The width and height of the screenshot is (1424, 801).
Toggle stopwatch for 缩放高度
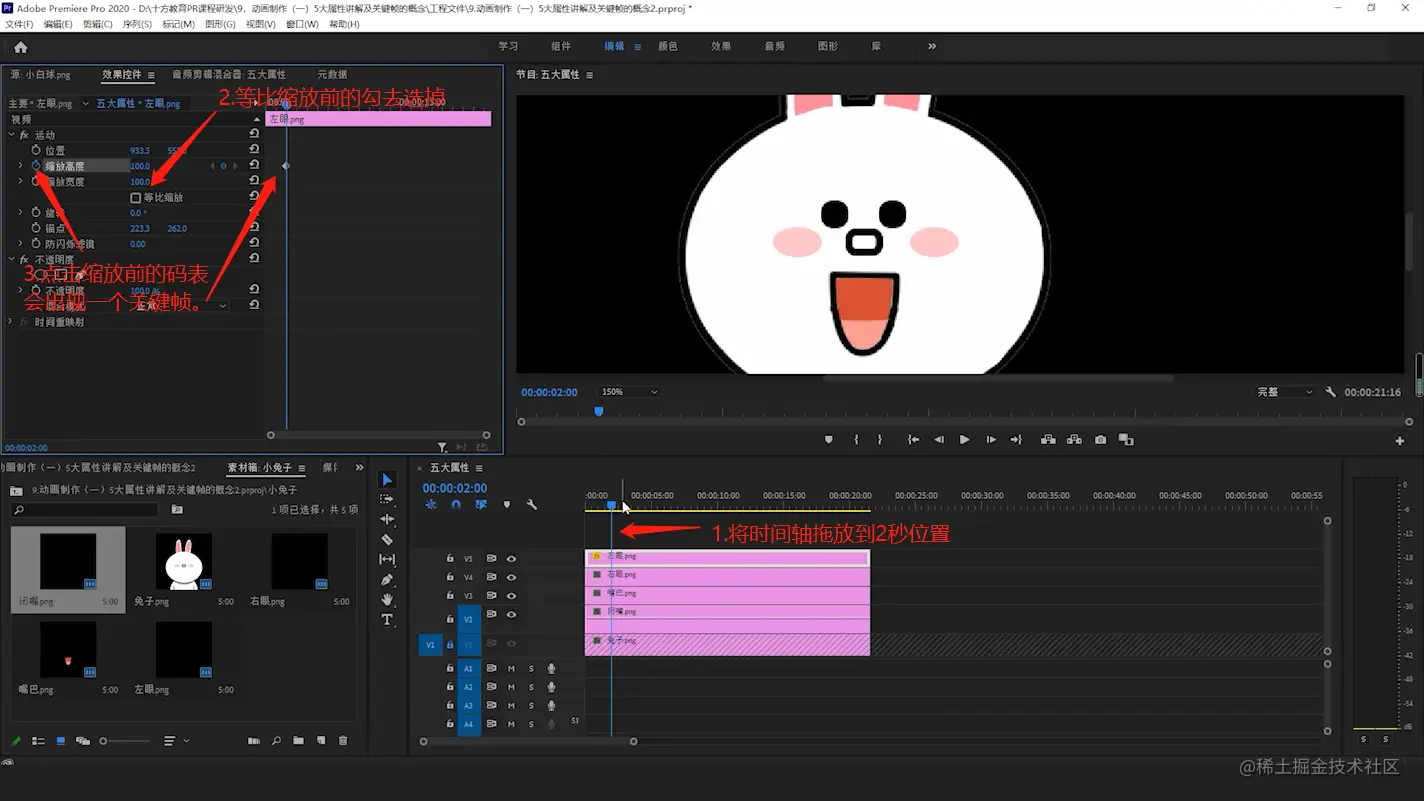point(36,166)
